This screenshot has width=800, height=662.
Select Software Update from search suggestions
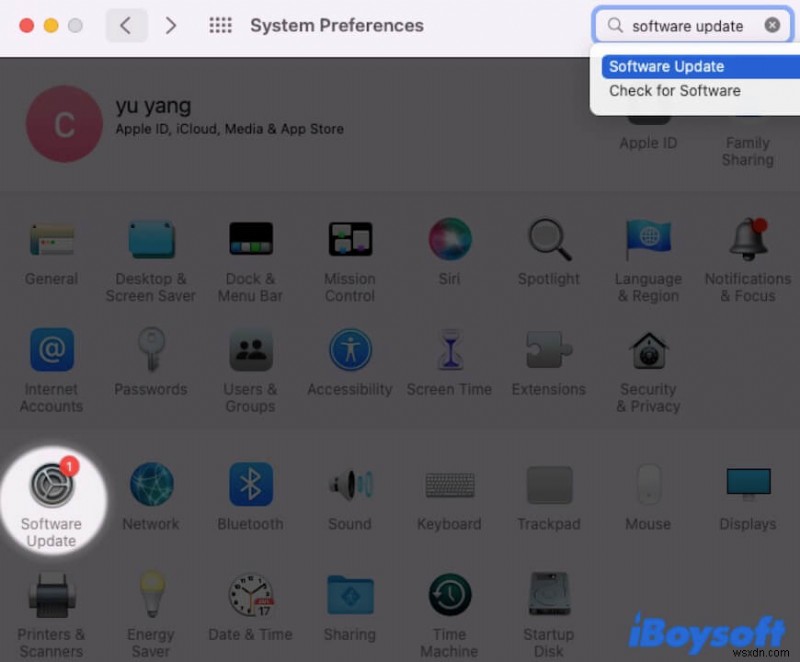(x=666, y=66)
